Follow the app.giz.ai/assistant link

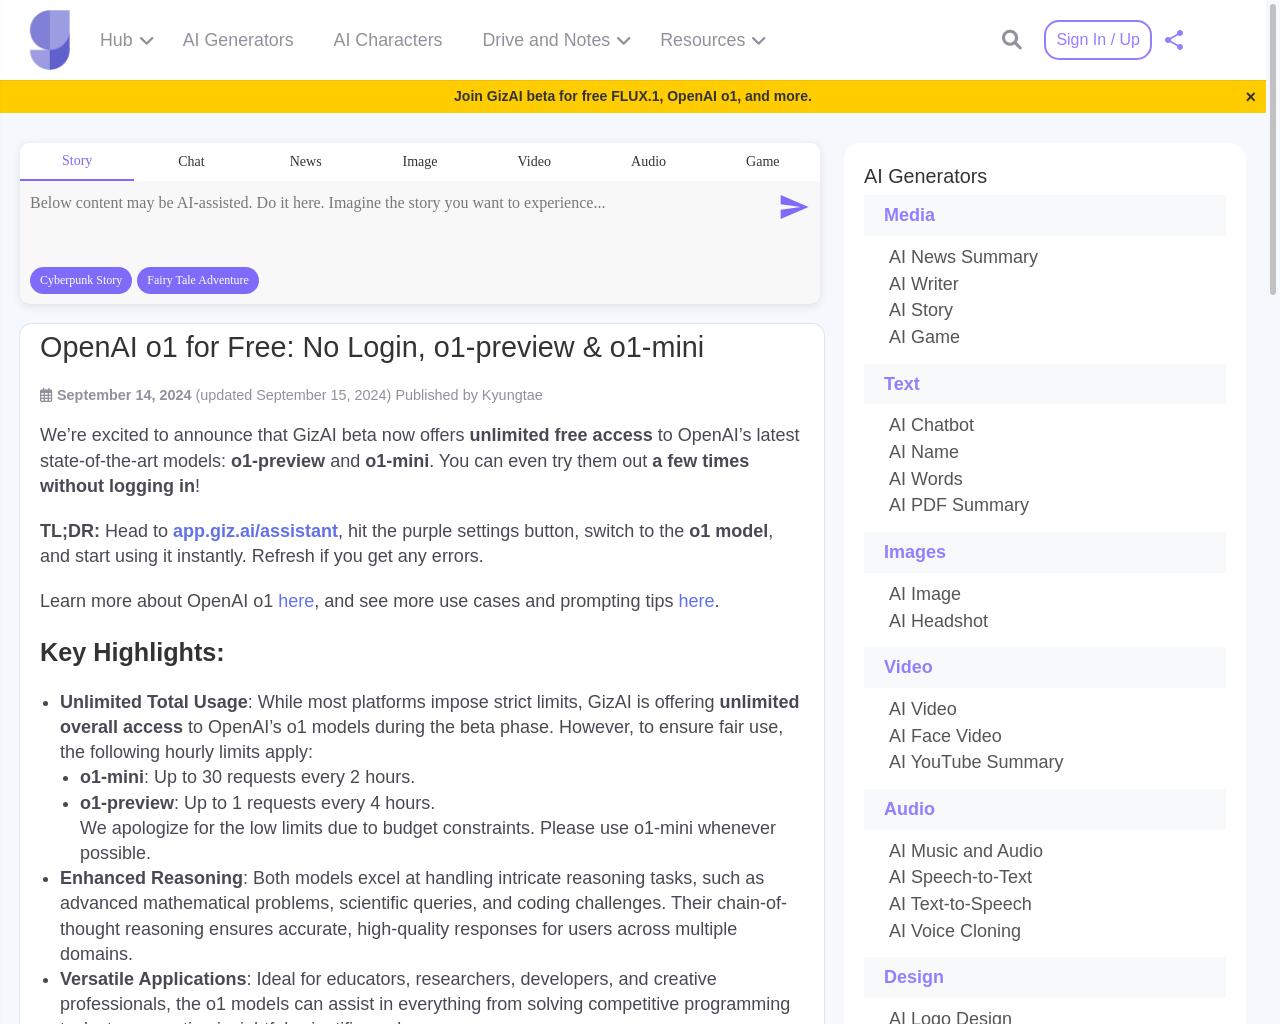click(255, 531)
